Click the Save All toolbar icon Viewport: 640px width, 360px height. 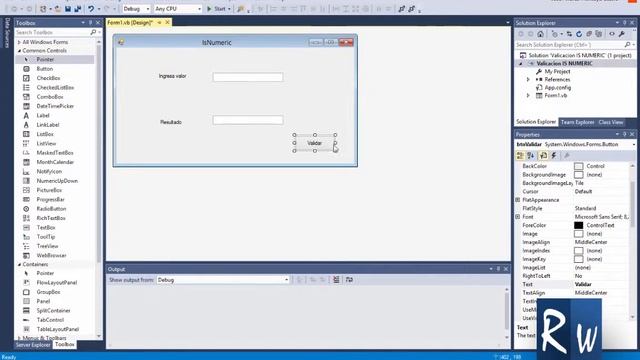[x=78, y=9]
